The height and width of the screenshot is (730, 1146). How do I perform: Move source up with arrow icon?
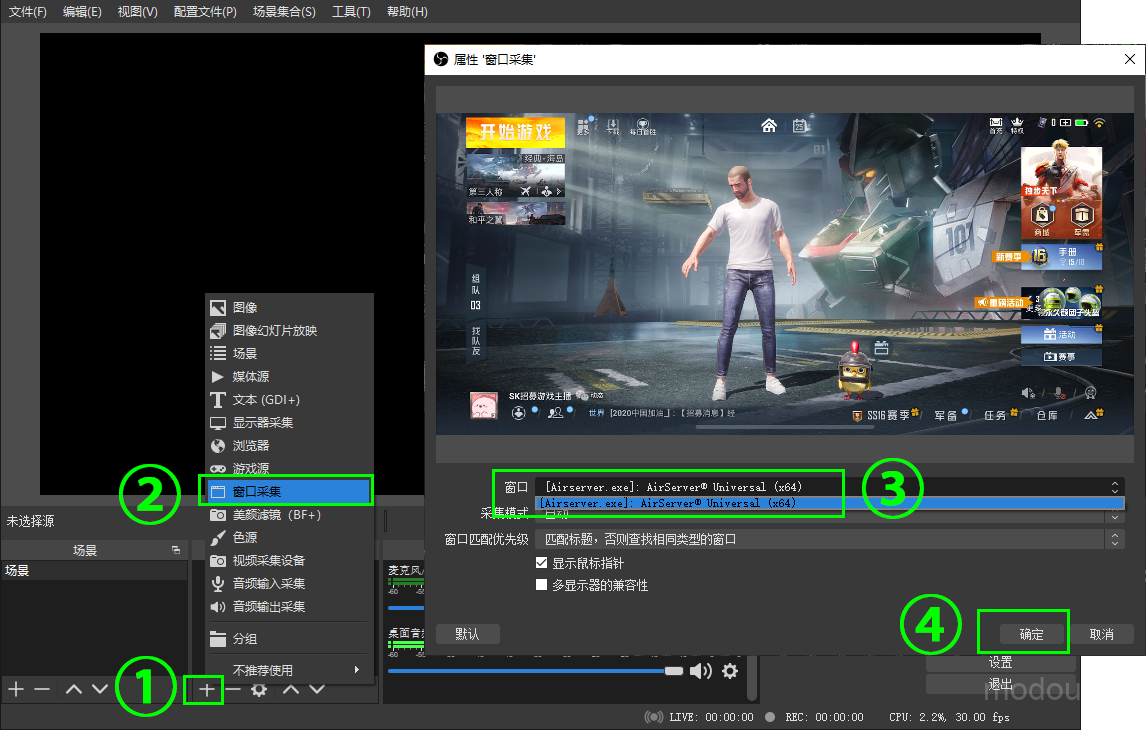click(291, 689)
